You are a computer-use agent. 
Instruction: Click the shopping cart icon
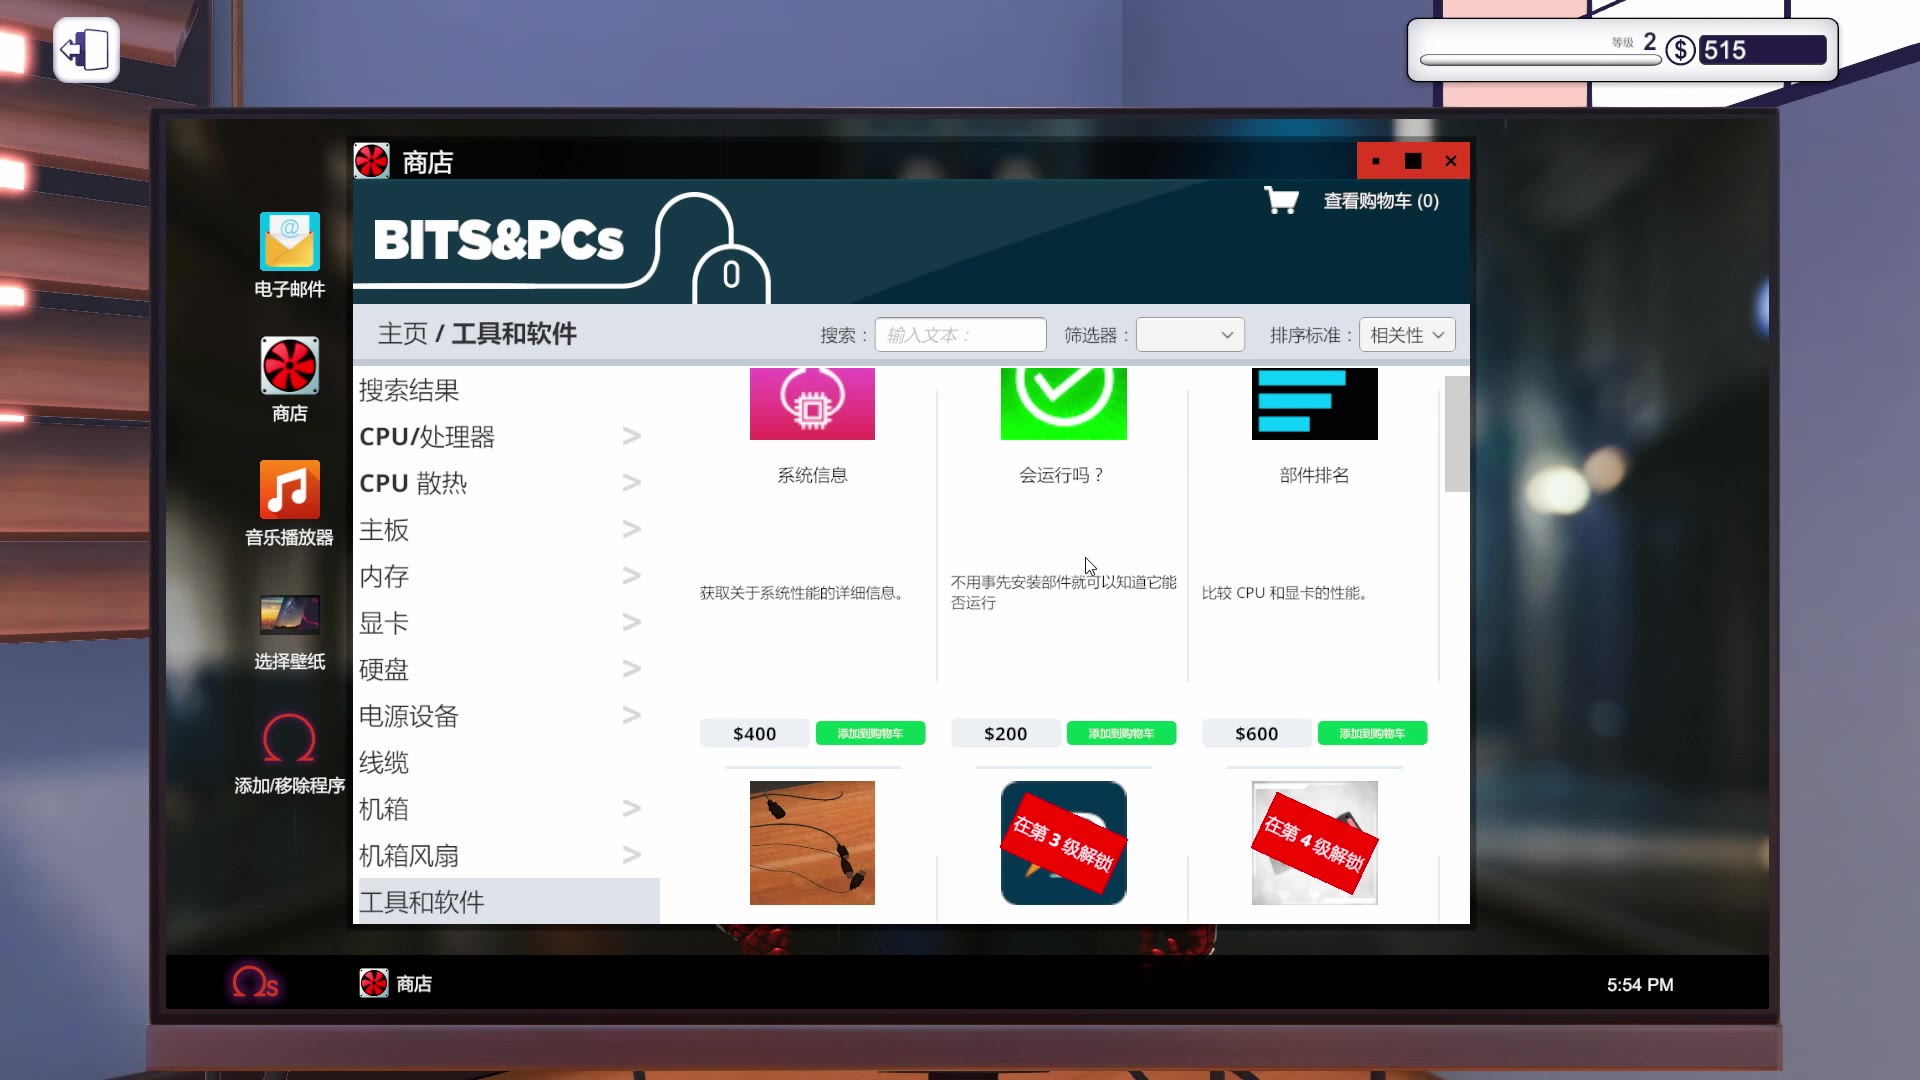[x=1281, y=200]
